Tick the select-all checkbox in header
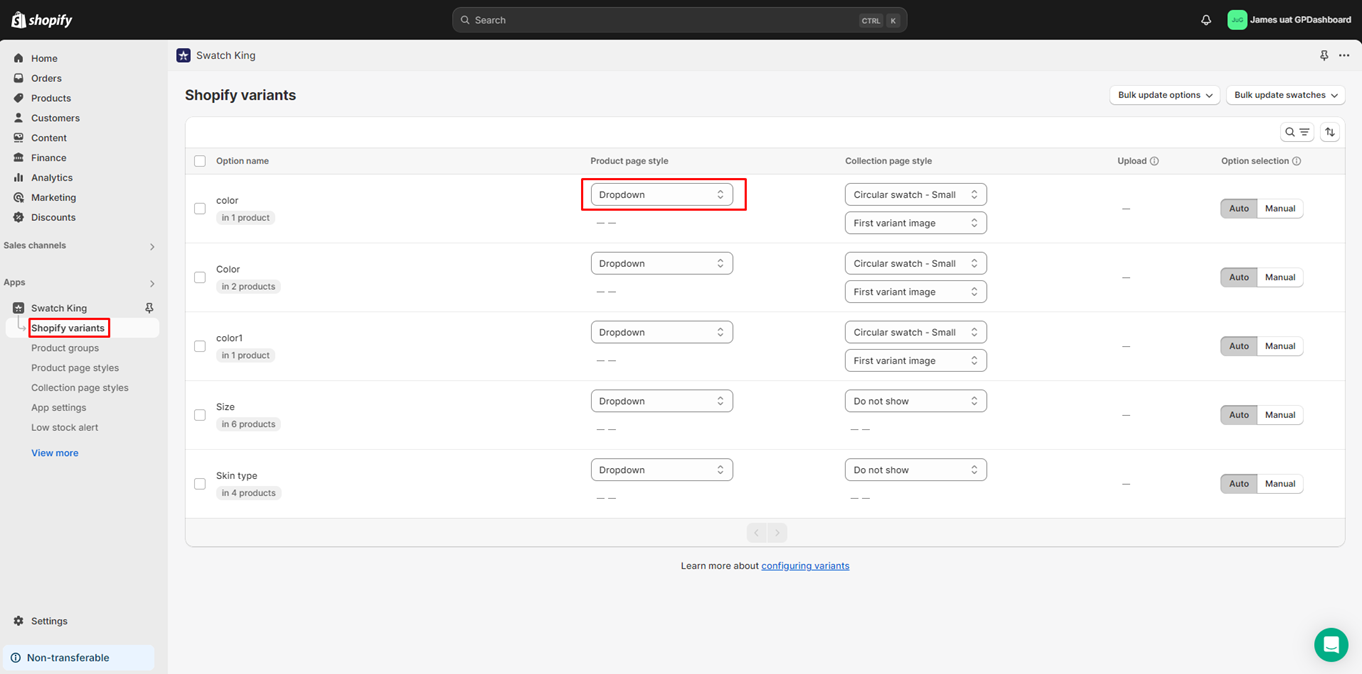The width and height of the screenshot is (1362, 674). 200,161
